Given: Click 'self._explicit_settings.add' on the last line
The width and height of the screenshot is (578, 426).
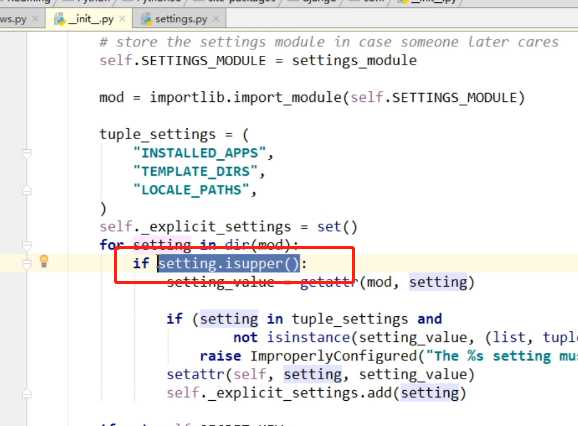Looking at the screenshot, I should pos(279,393).
